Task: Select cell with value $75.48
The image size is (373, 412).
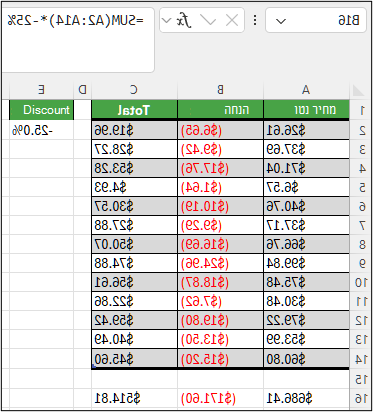Action: click(306, 282)
